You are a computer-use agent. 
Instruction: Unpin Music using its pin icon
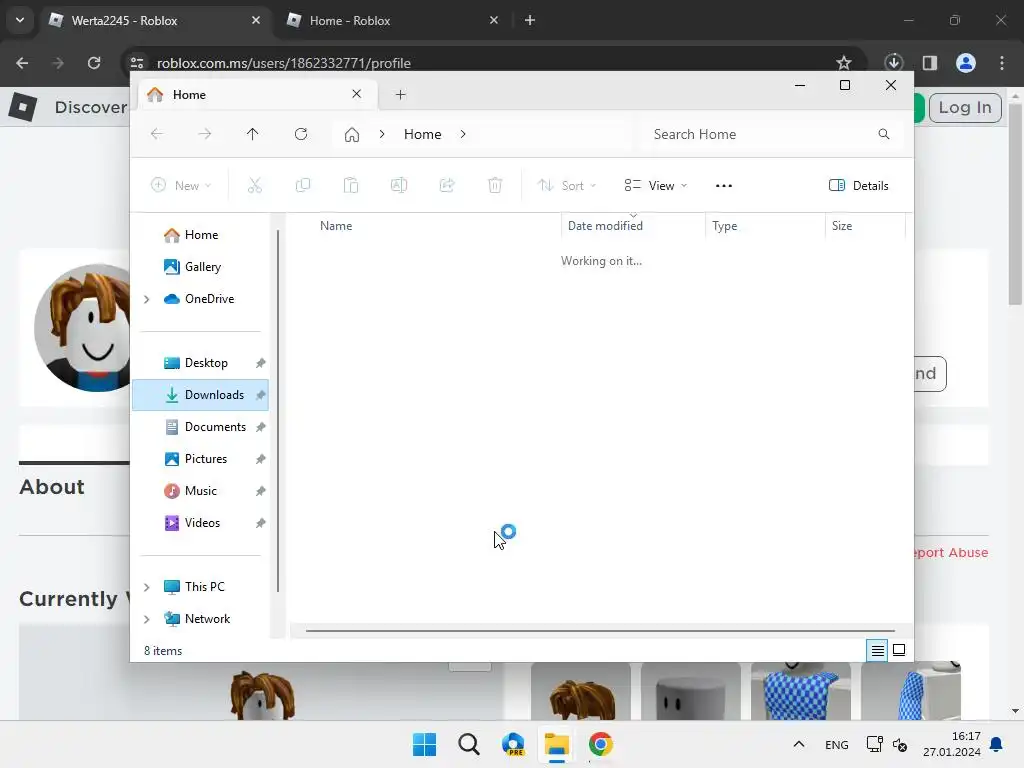[261, 491]
